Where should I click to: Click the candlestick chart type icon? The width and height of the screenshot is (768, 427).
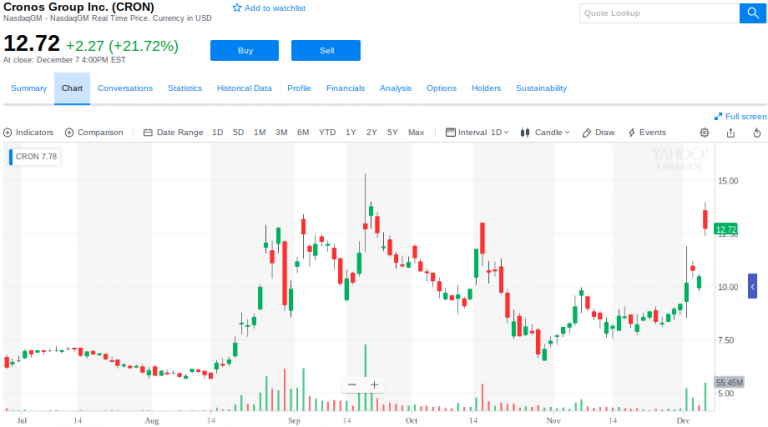(x=525, y=133)
